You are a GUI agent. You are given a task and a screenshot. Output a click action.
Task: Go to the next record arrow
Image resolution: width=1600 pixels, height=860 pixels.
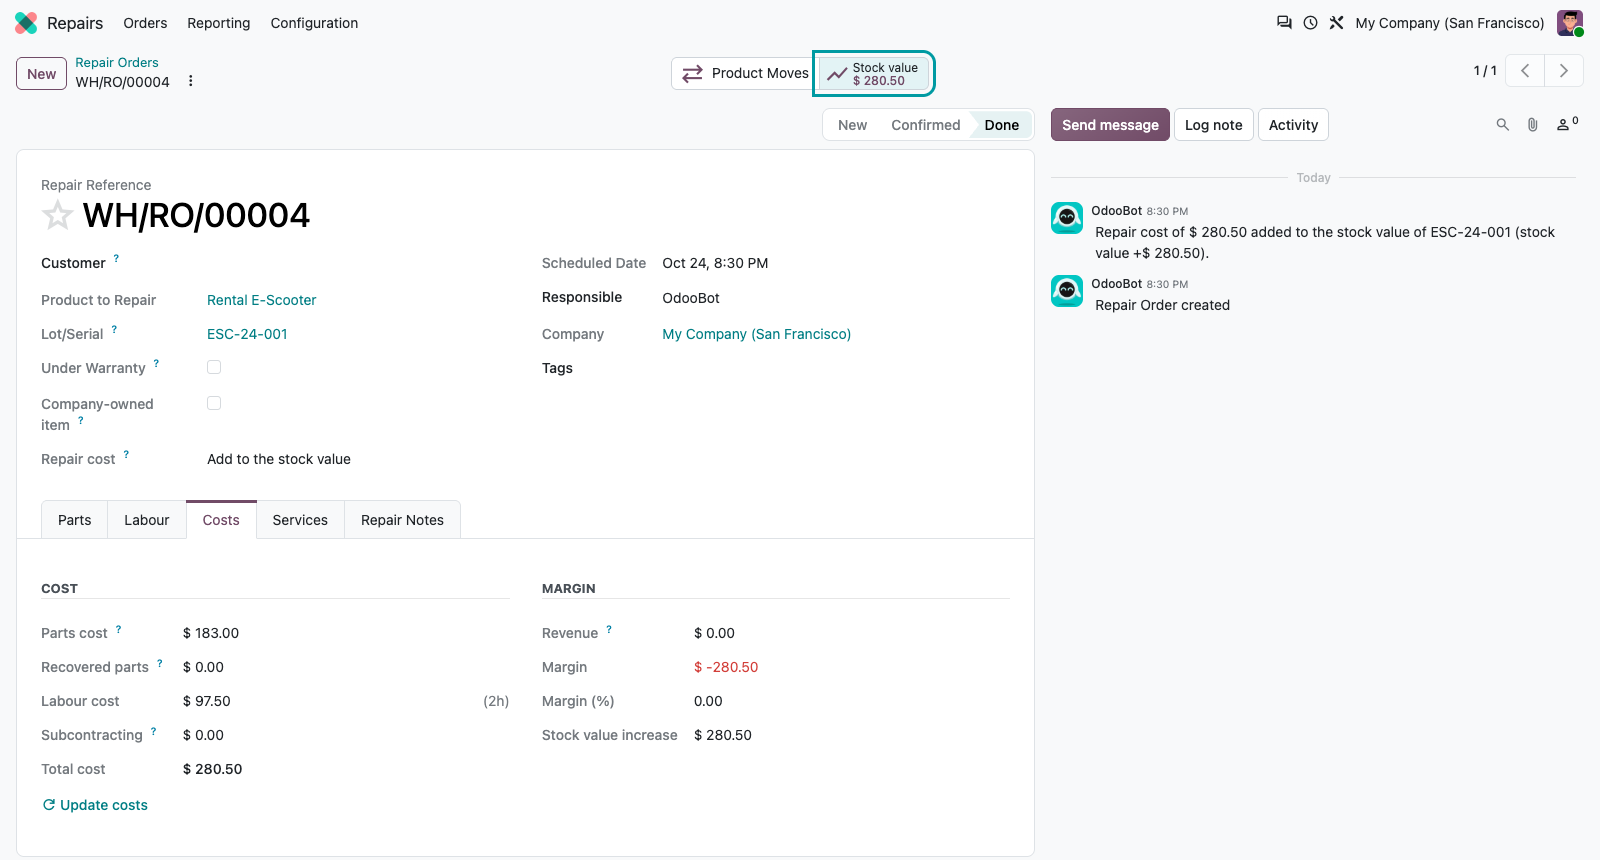coord(1564,71)
